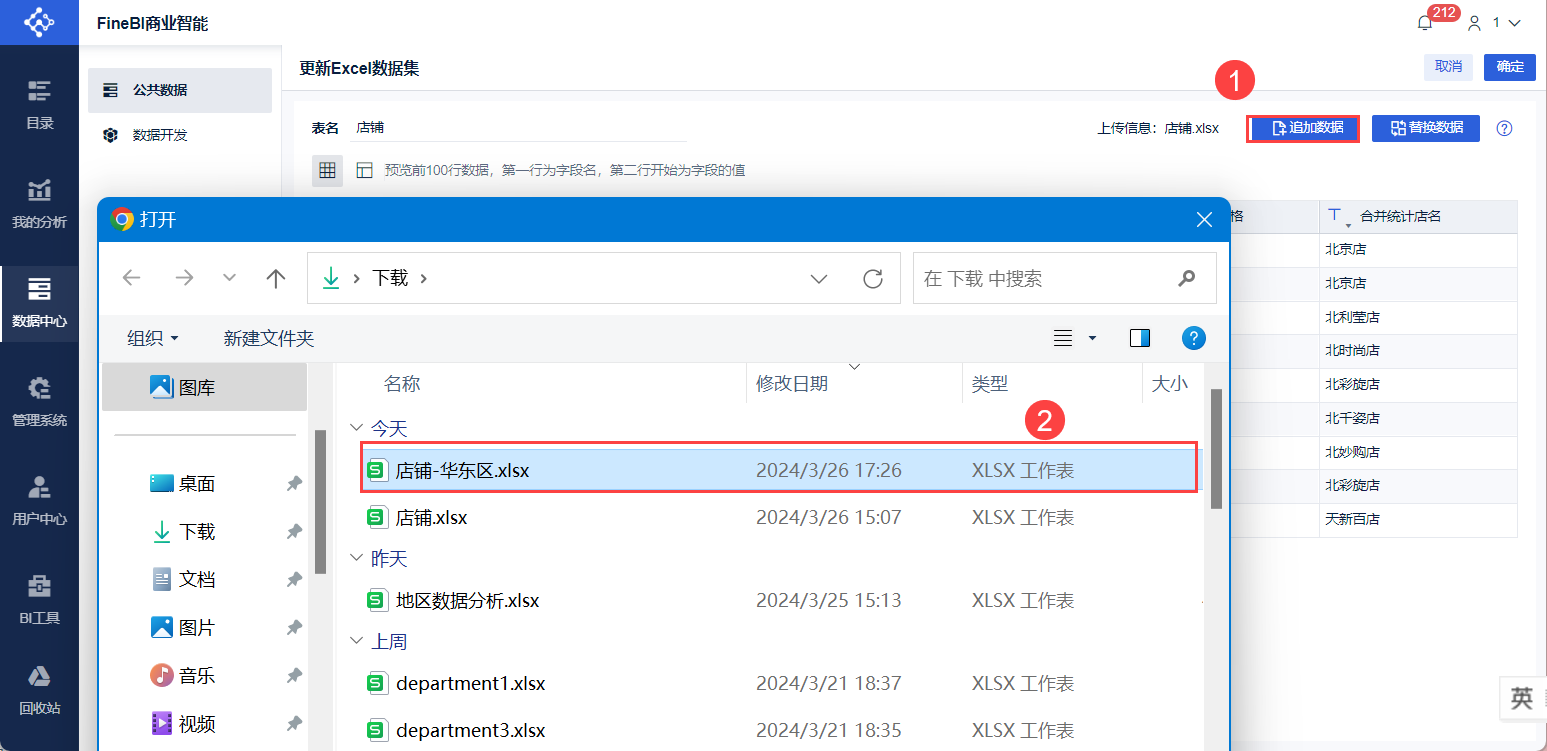Click the file list vertical scrollbar
This screenshot has width=1547, height=751.
coord(1216,449)
